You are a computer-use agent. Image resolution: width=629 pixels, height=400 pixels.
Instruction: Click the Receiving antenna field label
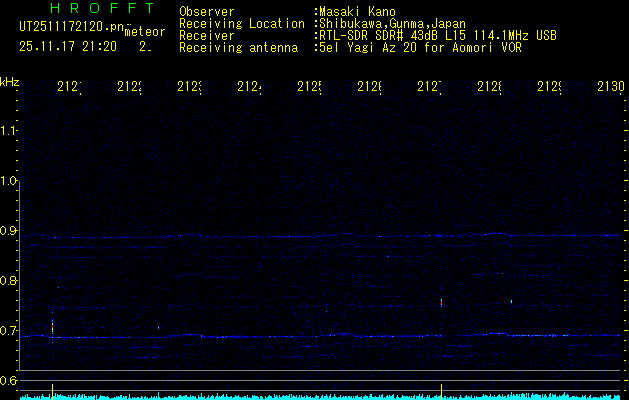point(238,47)
